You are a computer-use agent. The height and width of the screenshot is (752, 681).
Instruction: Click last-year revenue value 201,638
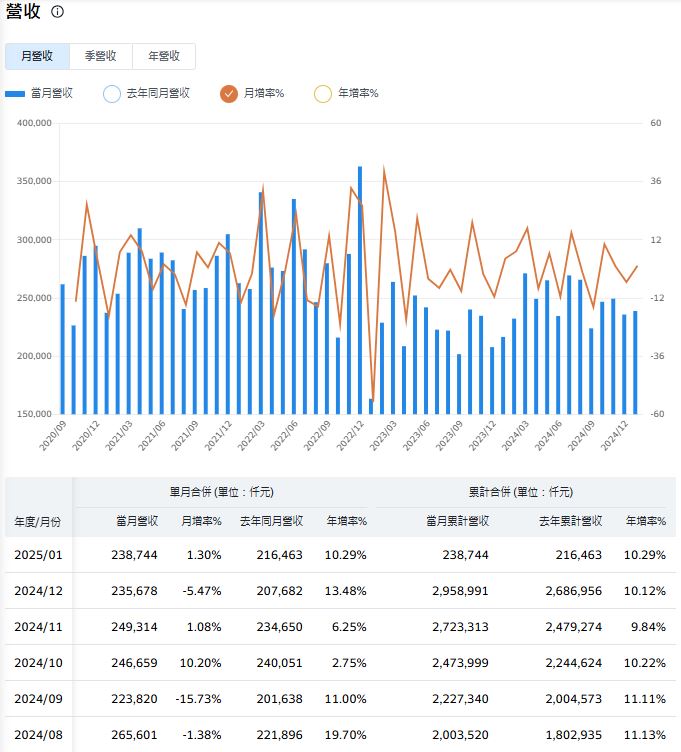click(280, 699)
